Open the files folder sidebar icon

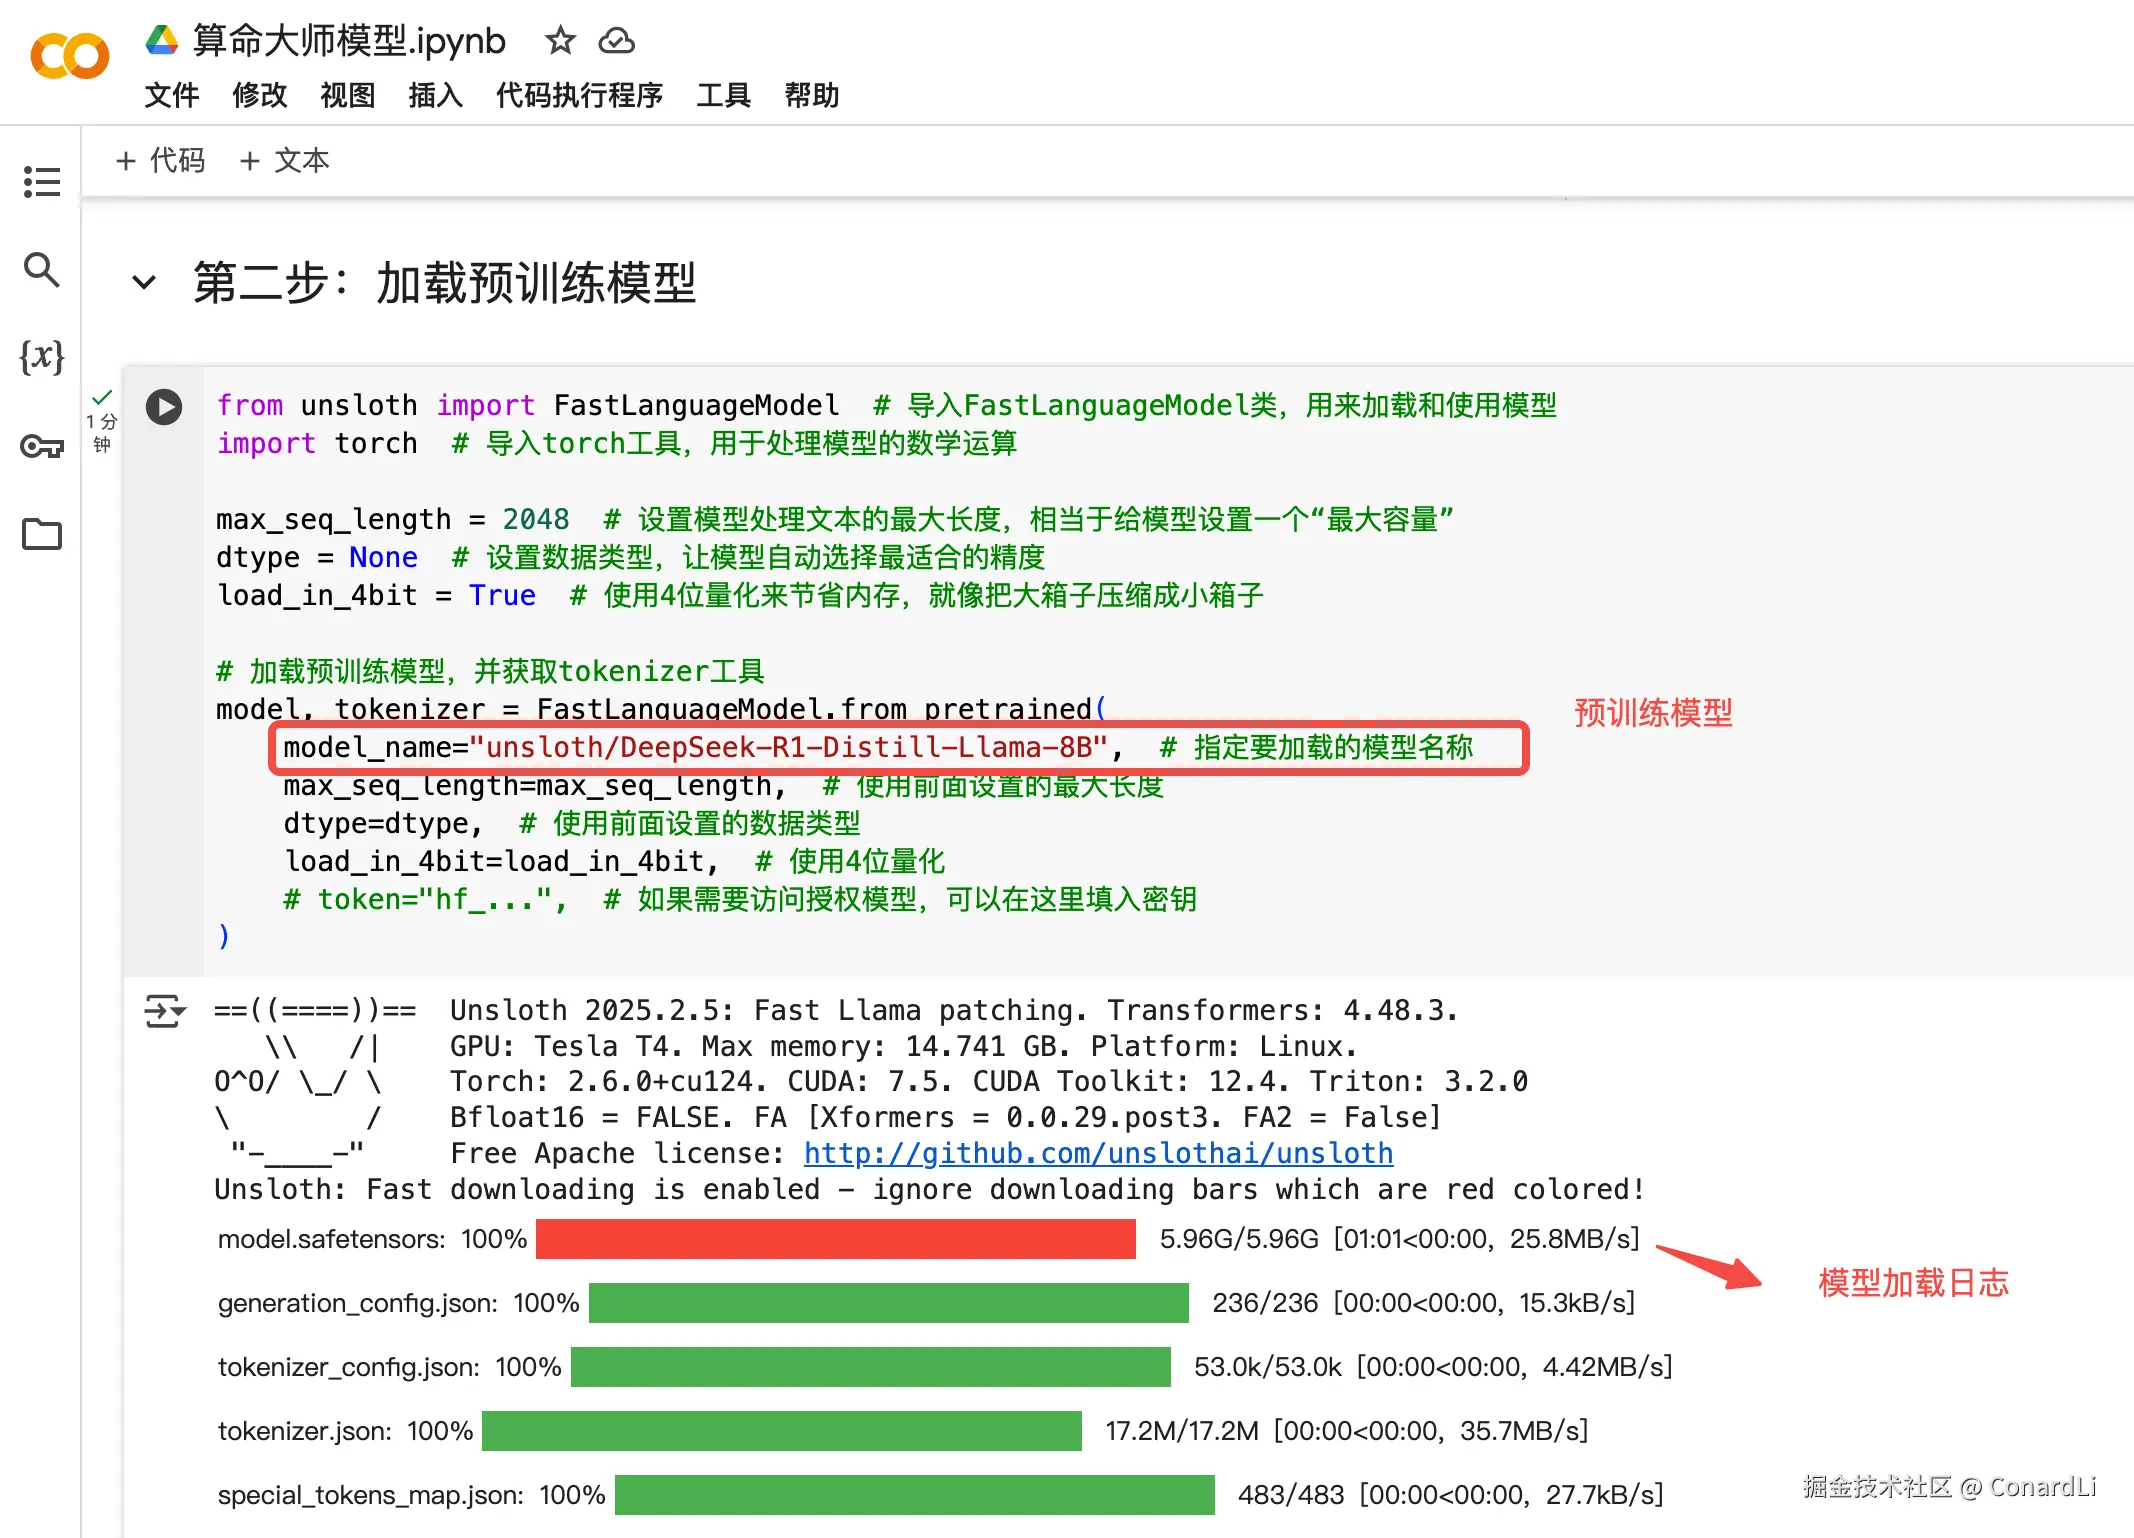pos(42,534)
